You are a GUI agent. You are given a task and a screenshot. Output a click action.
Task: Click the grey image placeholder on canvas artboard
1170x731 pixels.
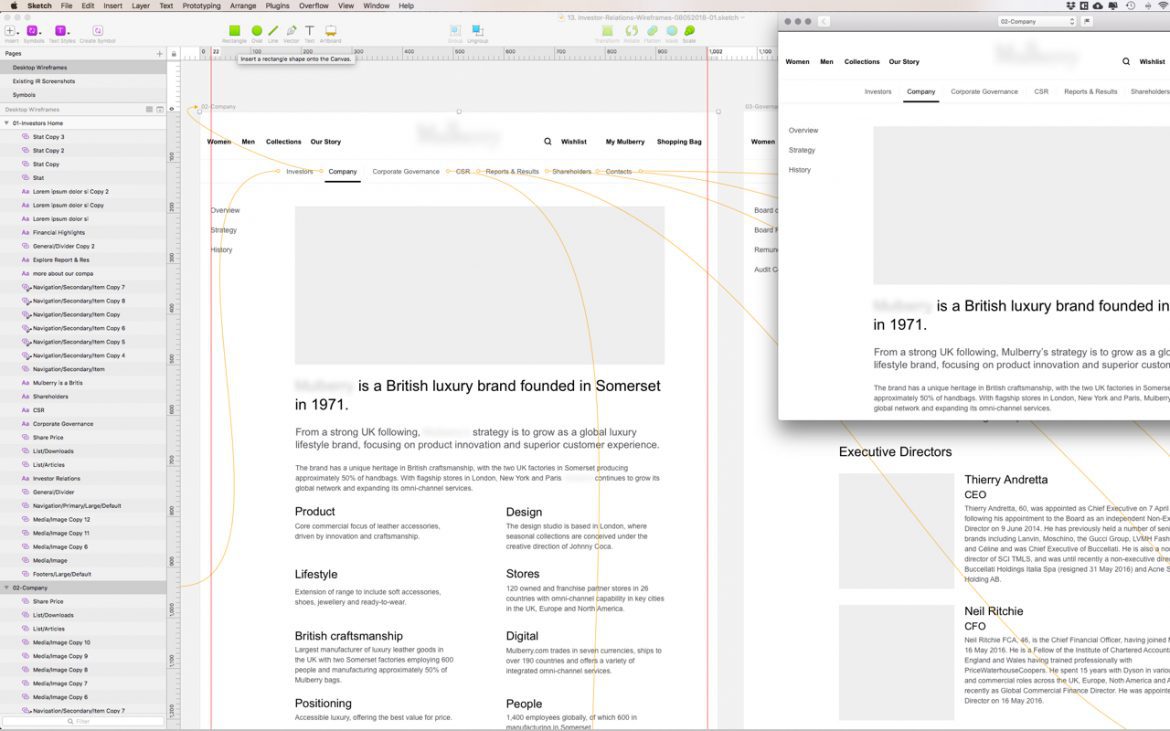[479, 285]
